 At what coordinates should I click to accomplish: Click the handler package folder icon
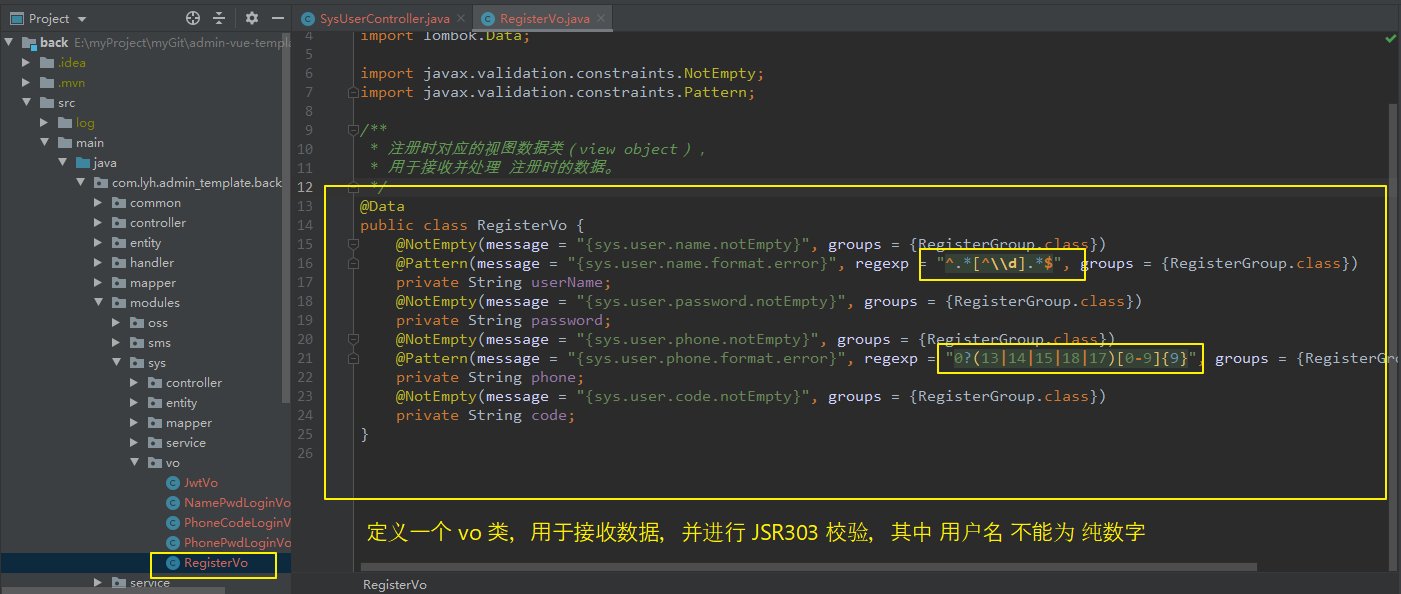119,263
